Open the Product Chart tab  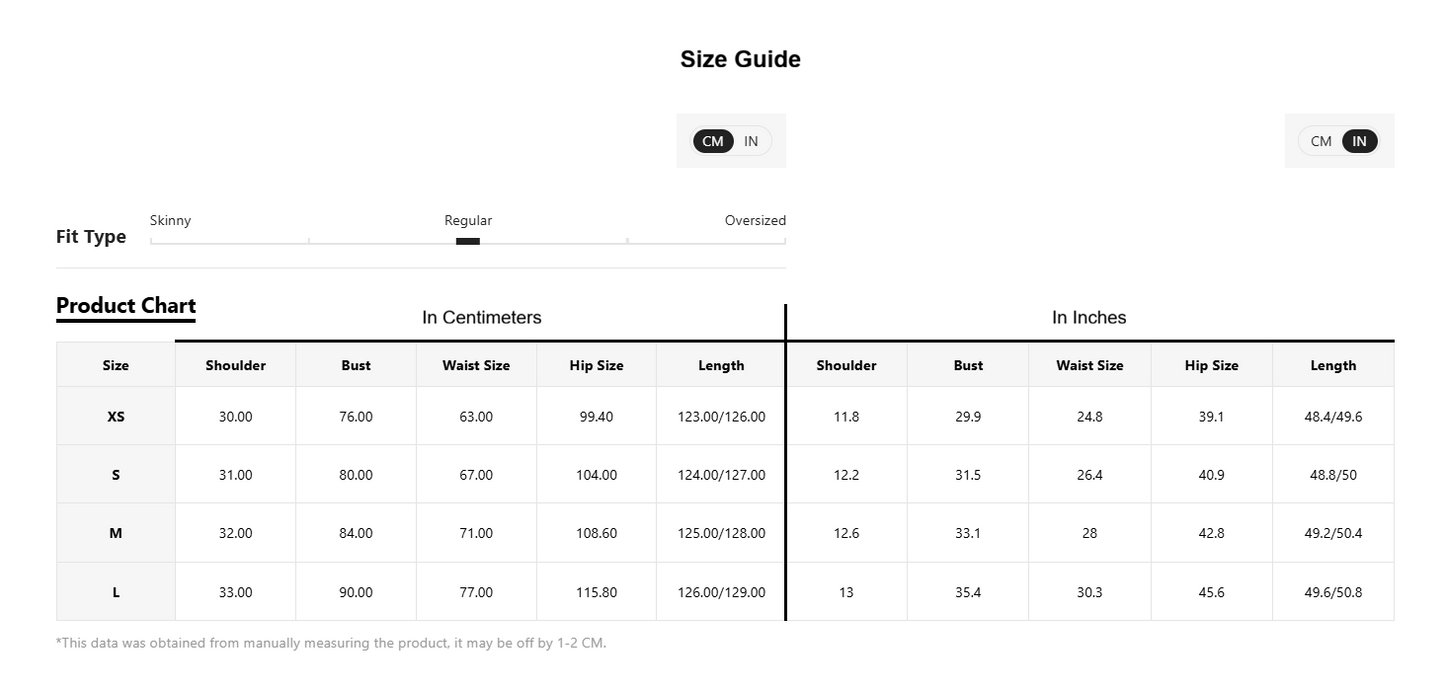click(x=126, y=306)
